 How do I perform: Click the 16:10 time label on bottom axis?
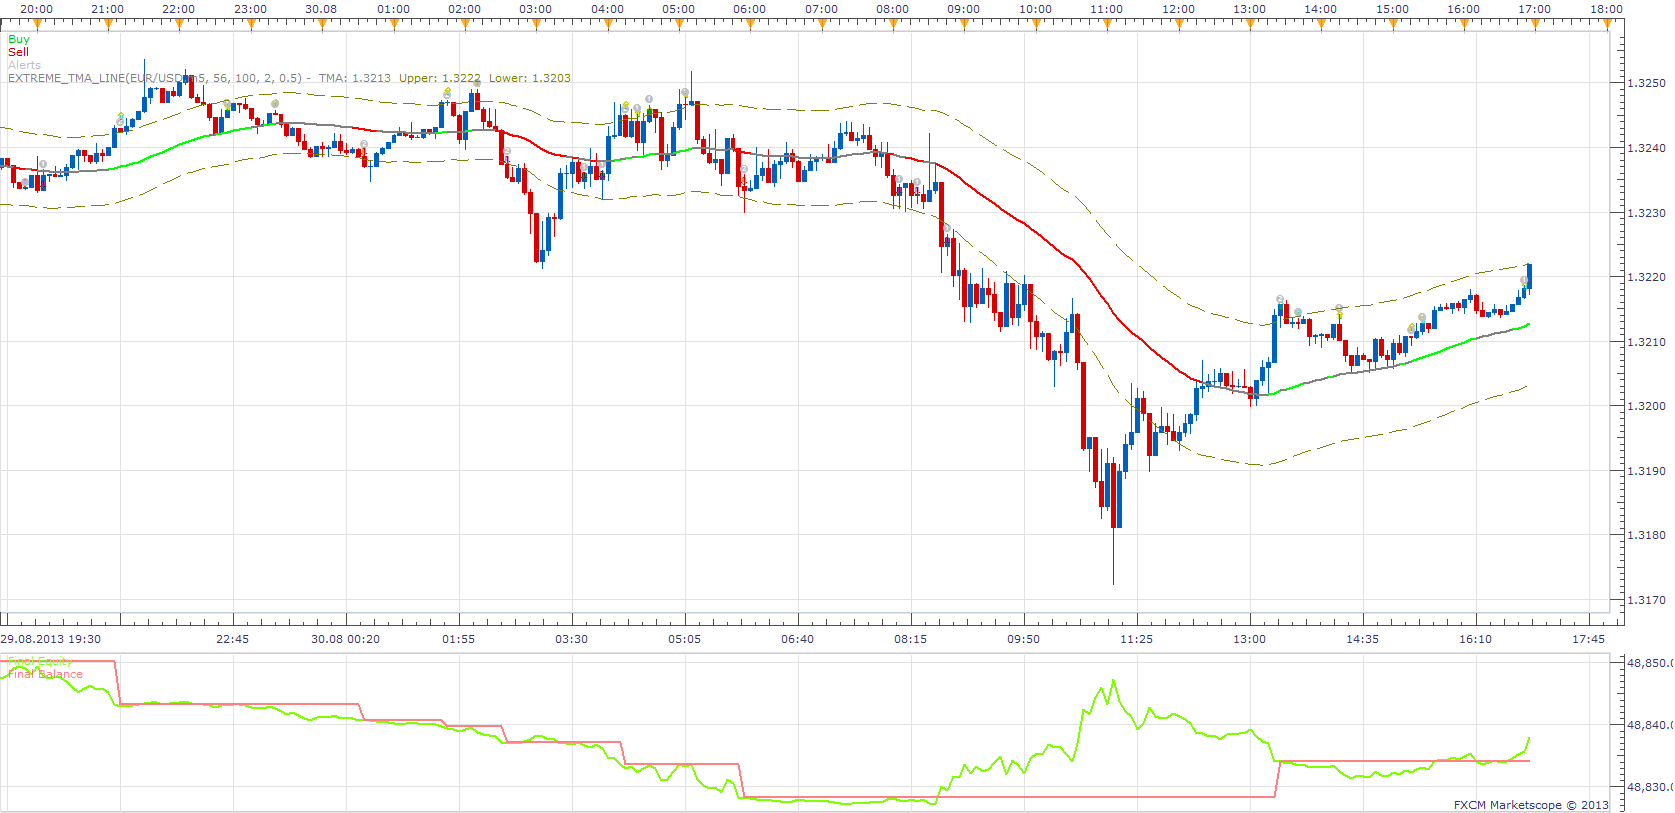tap(1476, 639)
